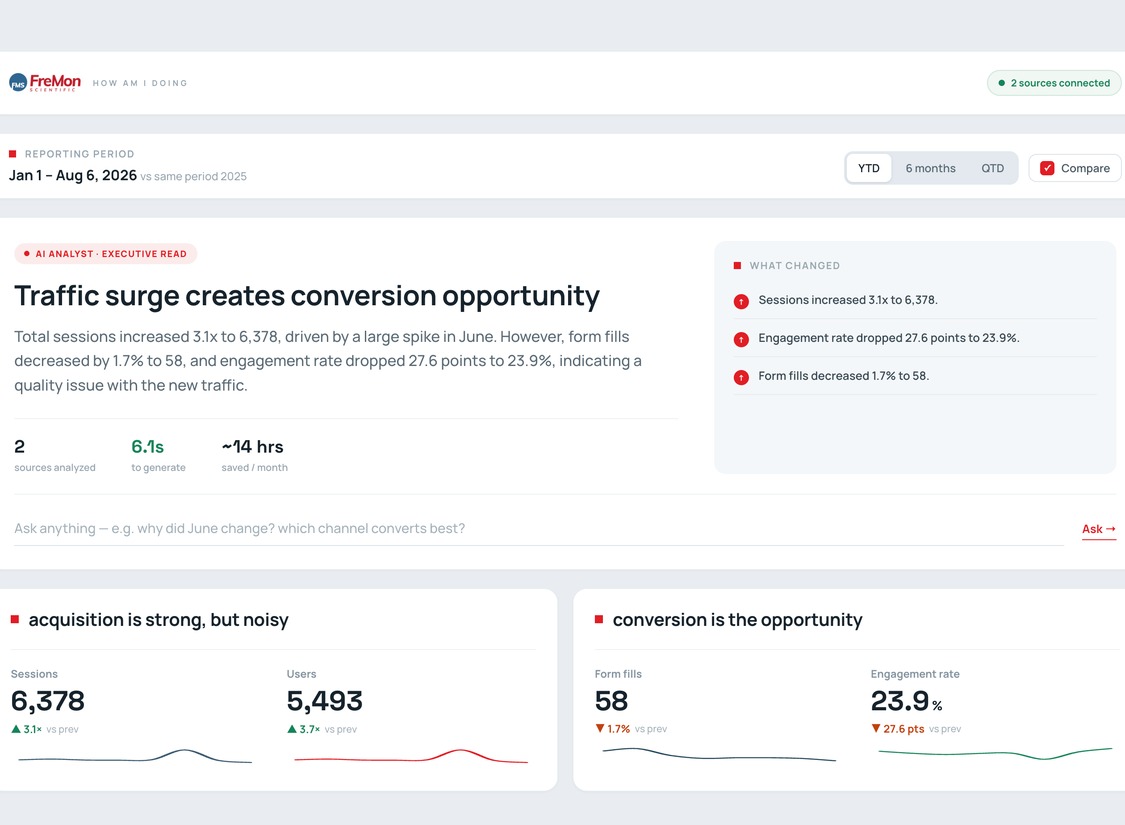The height and width of the screenshot is (825, 1125).
Task: Toggle the Compare checkbox
Action: pyautogui.click(x=1047, y=168)
